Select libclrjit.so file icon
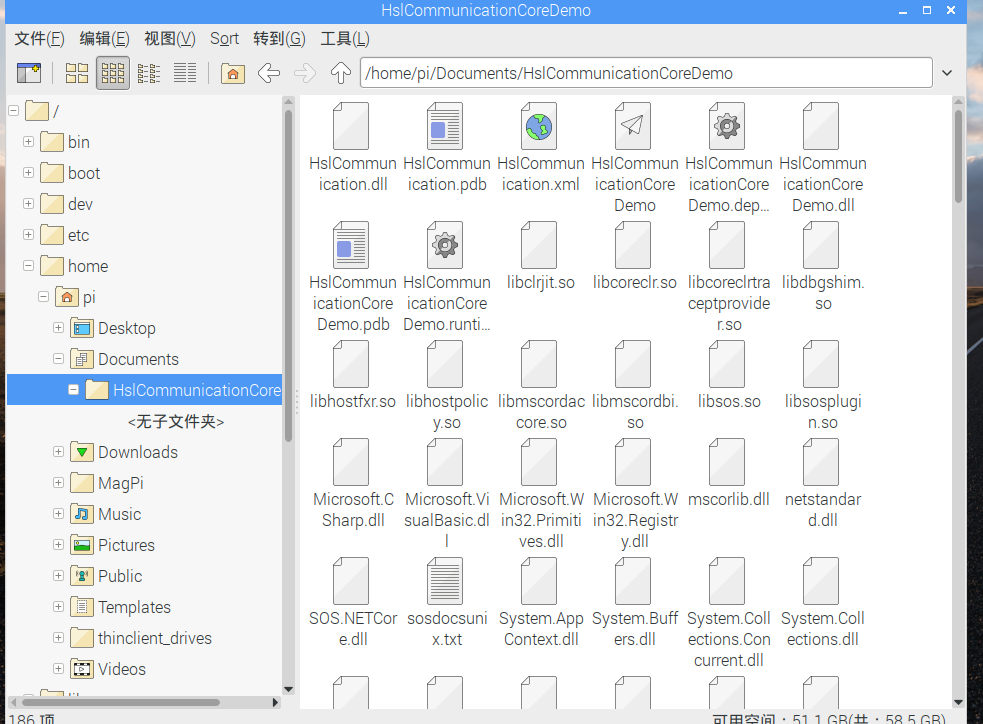983x724 pixels. 539,245
